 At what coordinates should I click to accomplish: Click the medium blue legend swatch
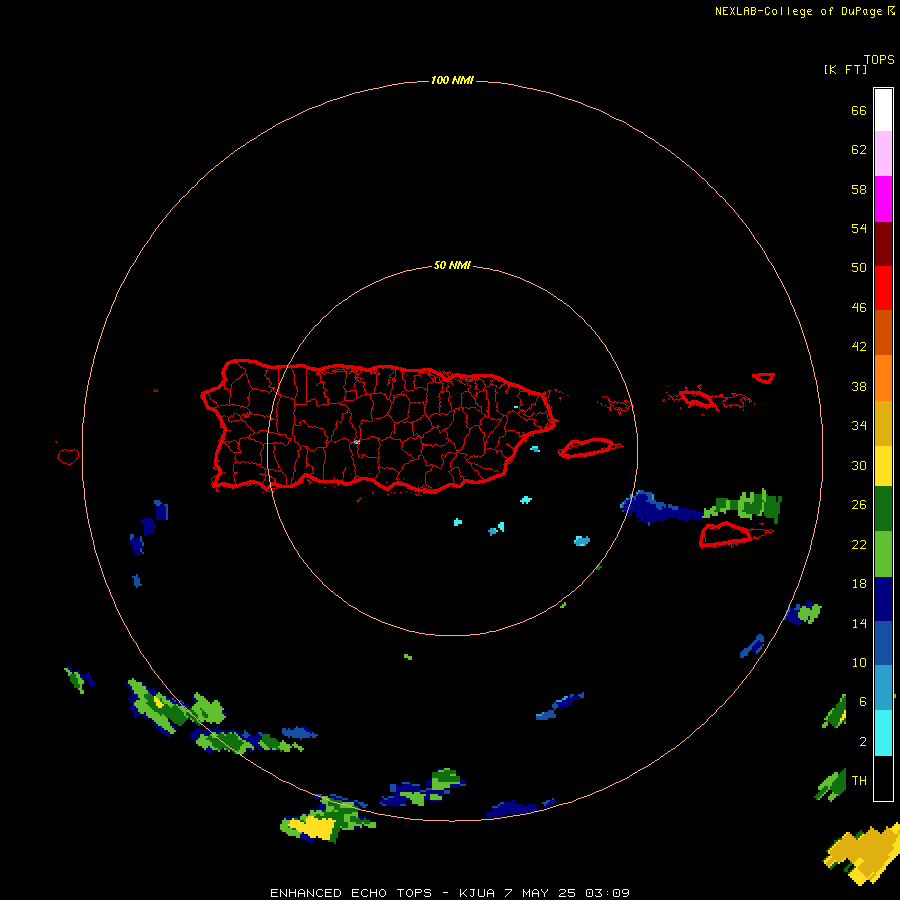pyautogui.click(x=883, y=643)
